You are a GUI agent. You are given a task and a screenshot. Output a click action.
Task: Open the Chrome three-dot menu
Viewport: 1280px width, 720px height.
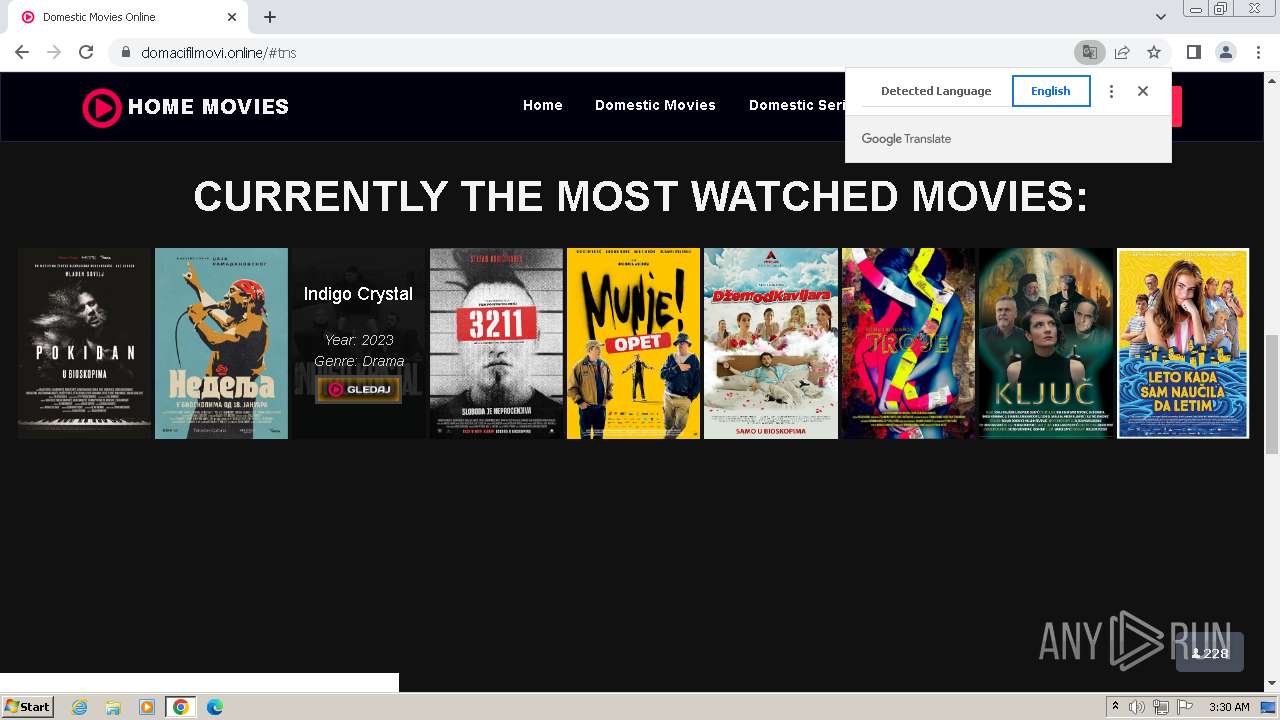point(1258,52)
